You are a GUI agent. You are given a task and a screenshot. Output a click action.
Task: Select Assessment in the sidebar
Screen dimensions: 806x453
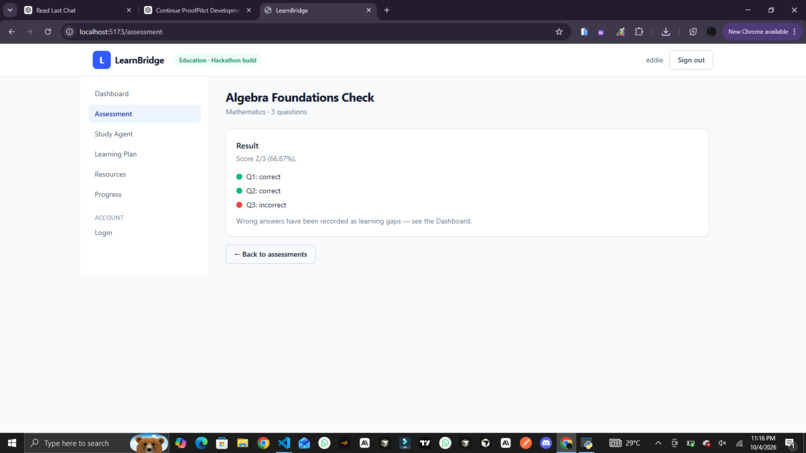click(144, 114)
